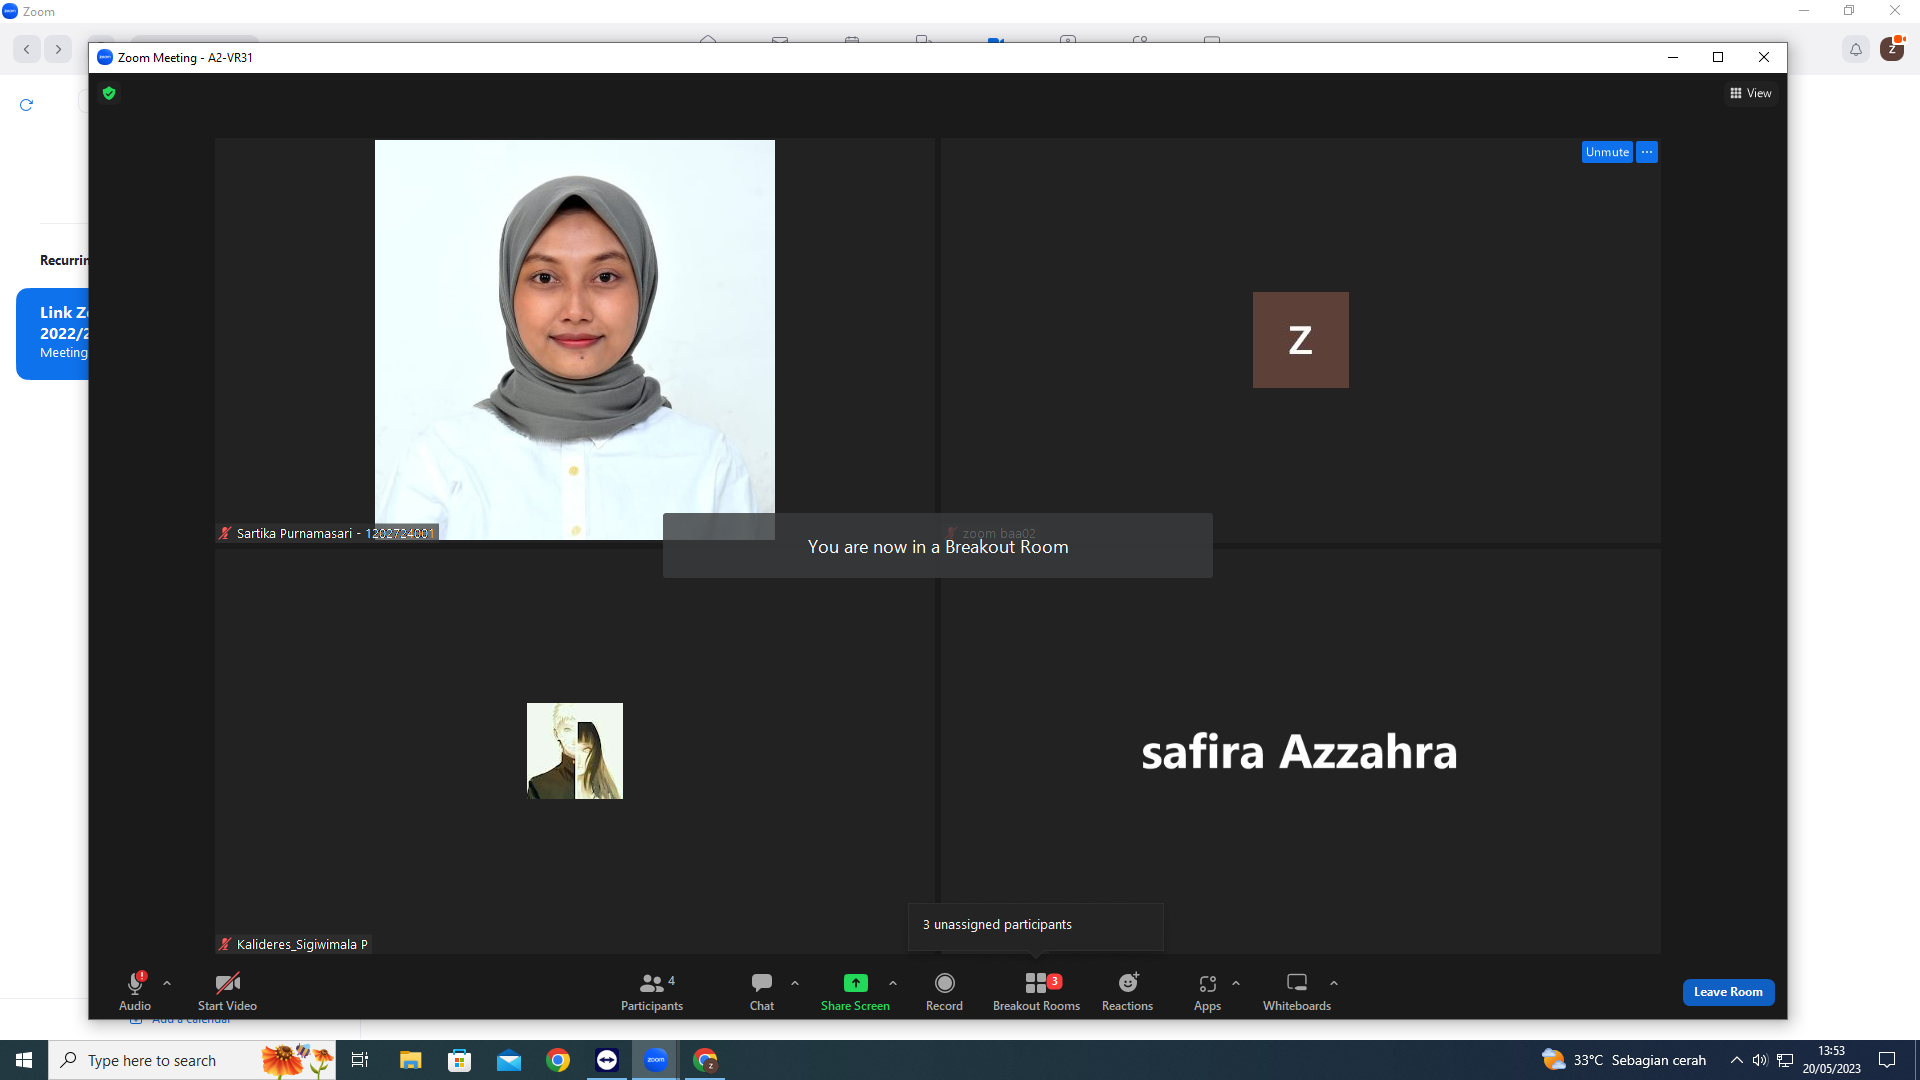
Task: Open the Chat panel
Action: pos(762,991)
